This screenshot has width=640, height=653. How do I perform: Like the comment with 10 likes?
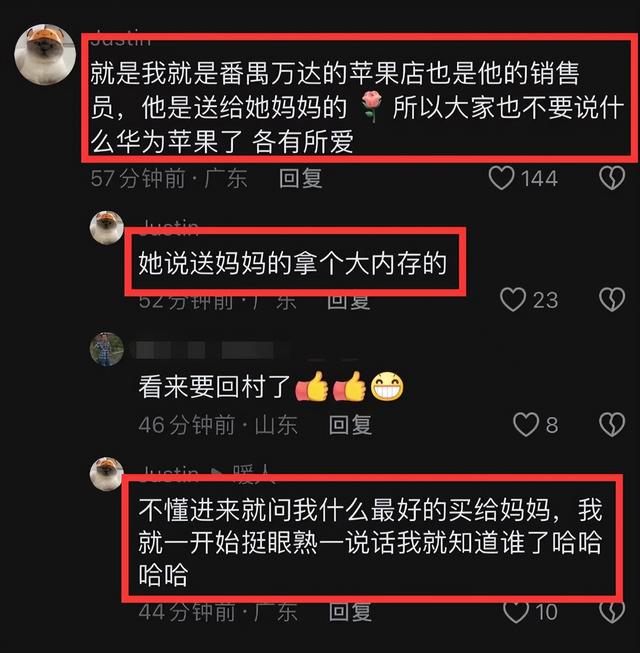point(516,612)
